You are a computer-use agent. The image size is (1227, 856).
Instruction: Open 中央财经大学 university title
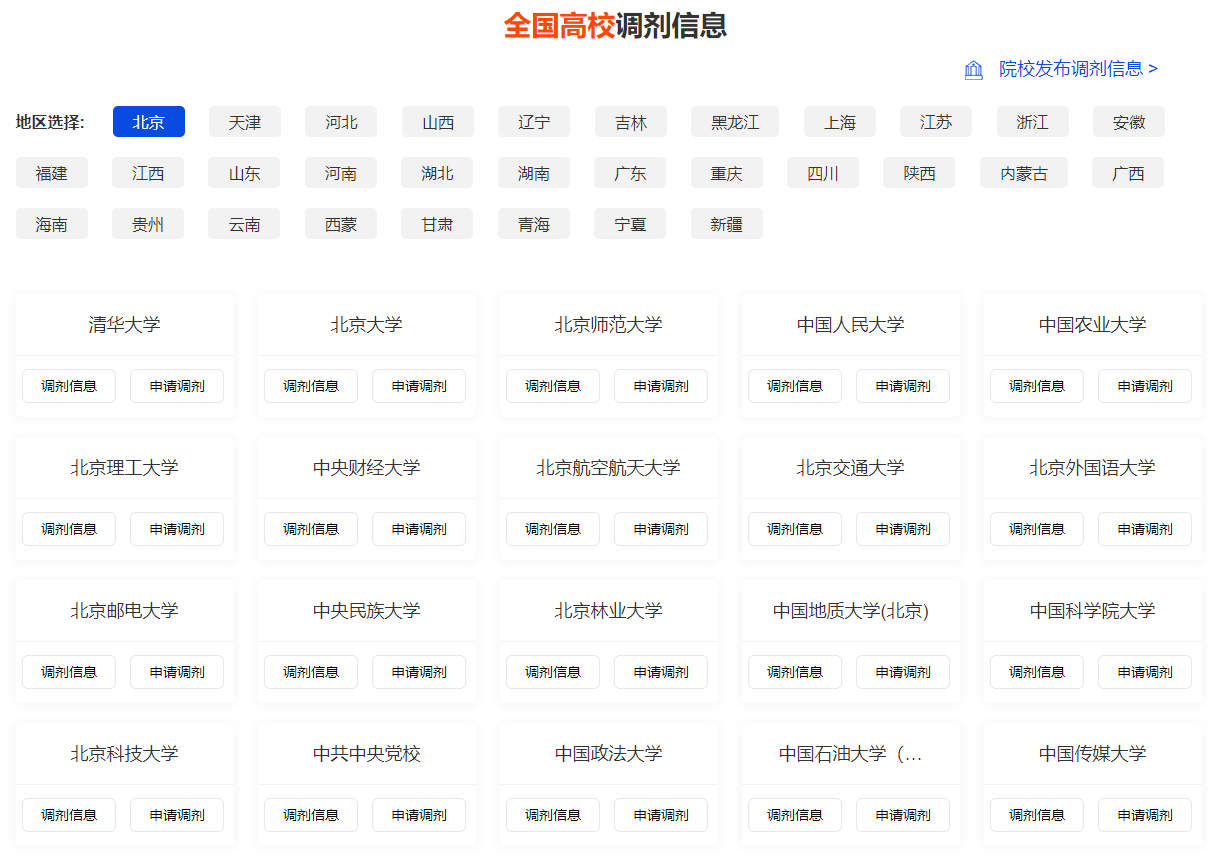pyautogui.click(x=367, y=467)
